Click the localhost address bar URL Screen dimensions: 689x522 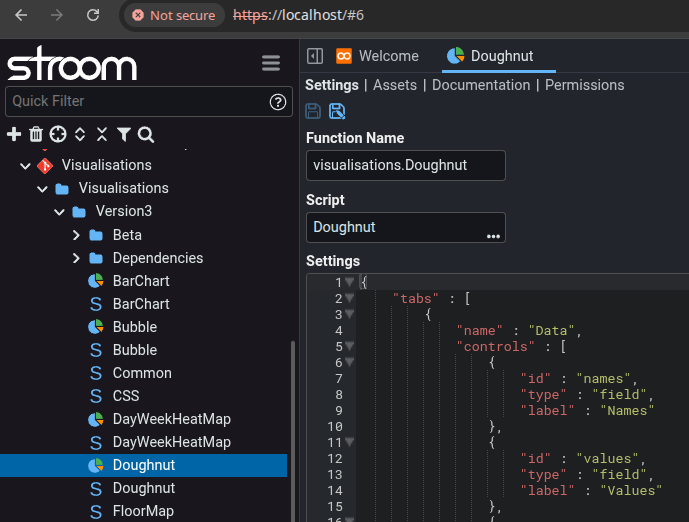(x=298, y=15)
